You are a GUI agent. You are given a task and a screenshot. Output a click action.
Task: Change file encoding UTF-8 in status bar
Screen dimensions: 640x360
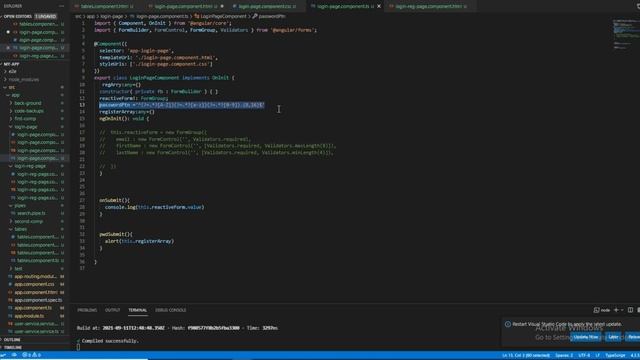point(584,356)
